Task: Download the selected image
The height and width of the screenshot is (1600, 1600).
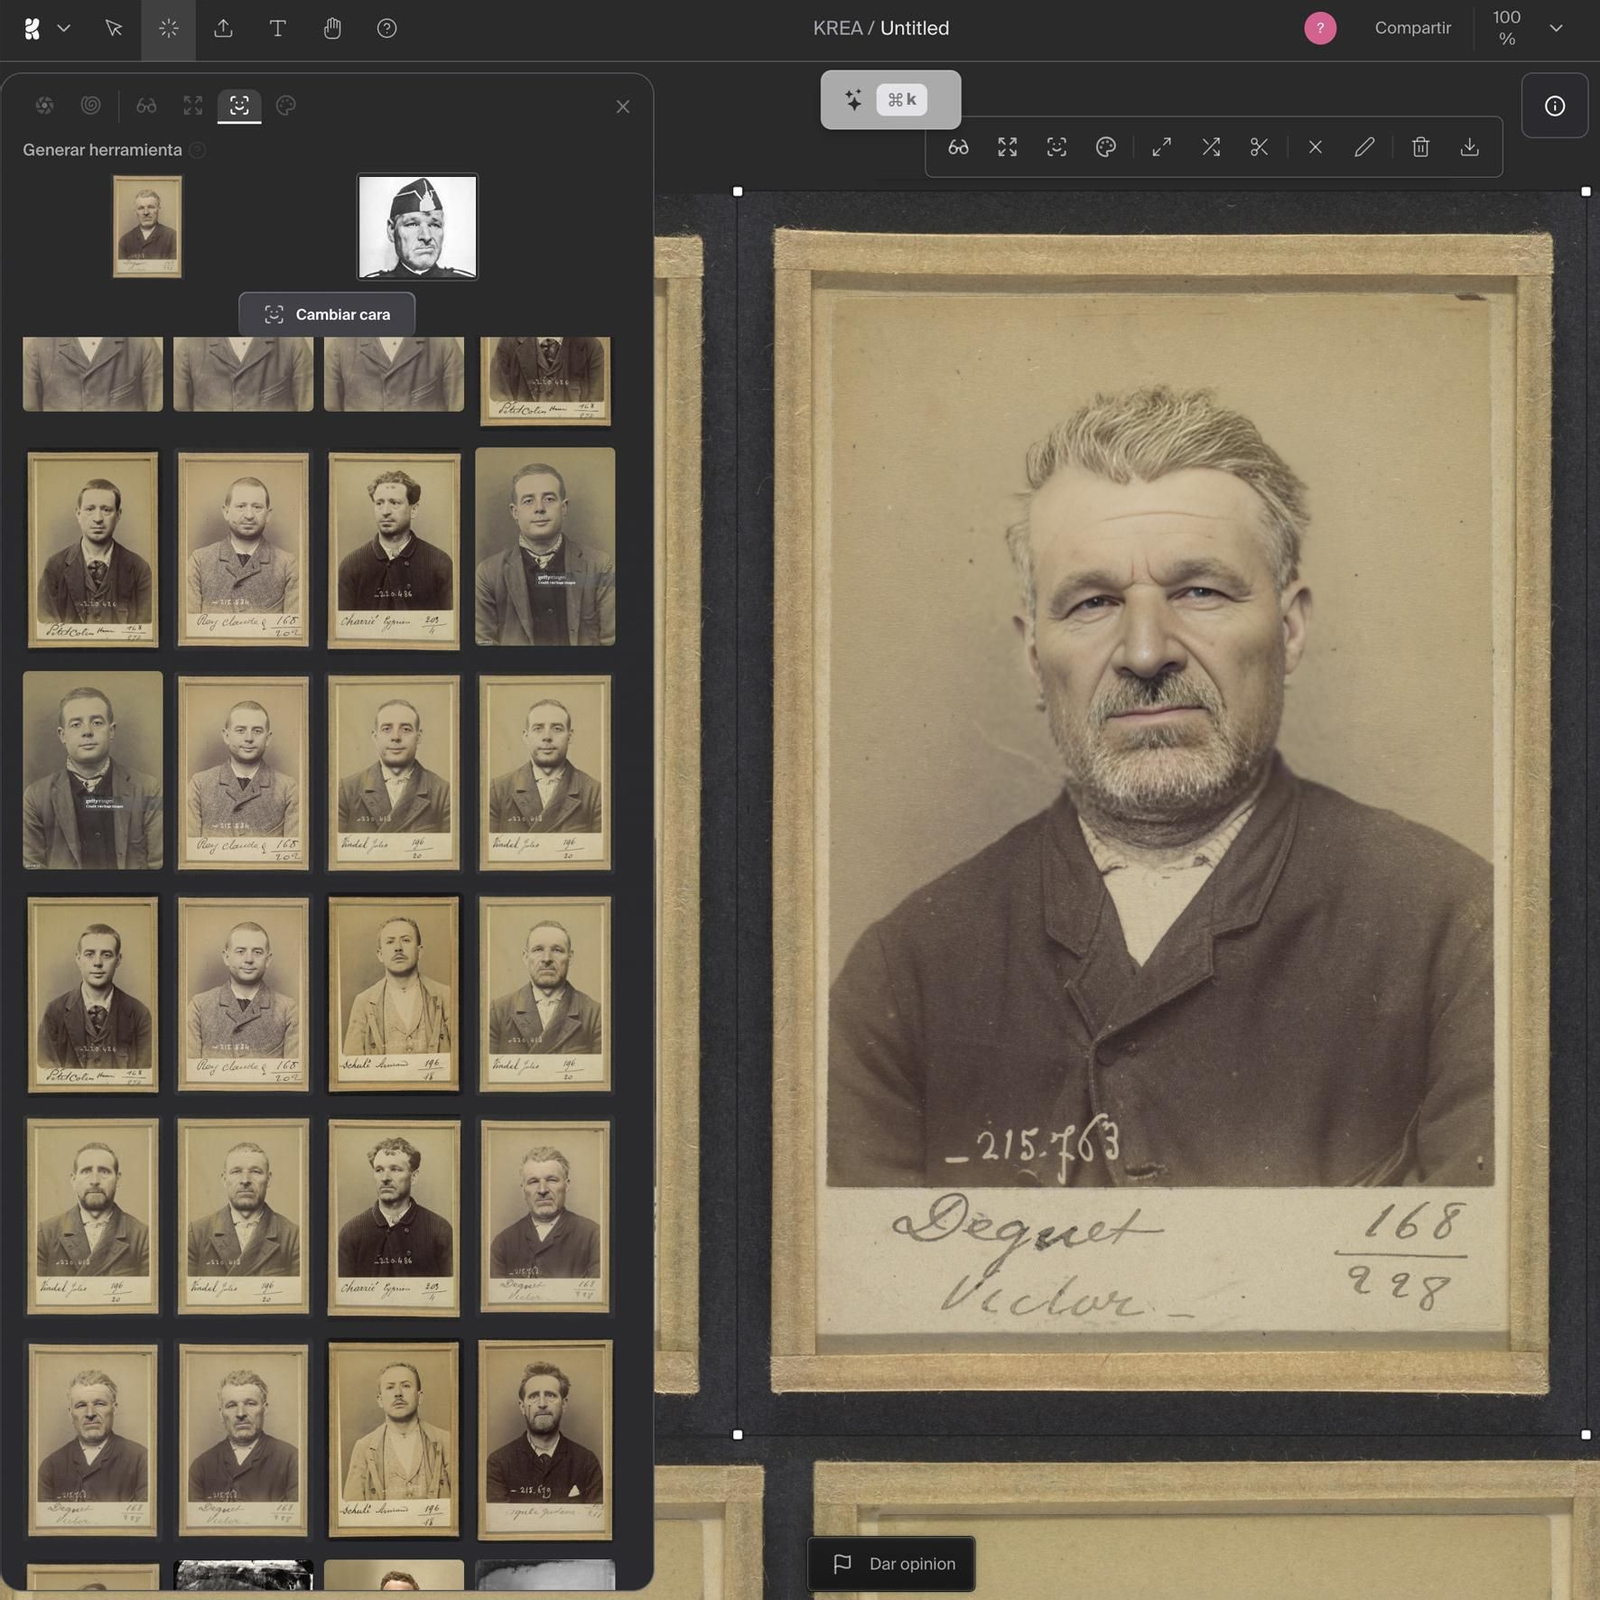Action: click(x=1469, y=147)
